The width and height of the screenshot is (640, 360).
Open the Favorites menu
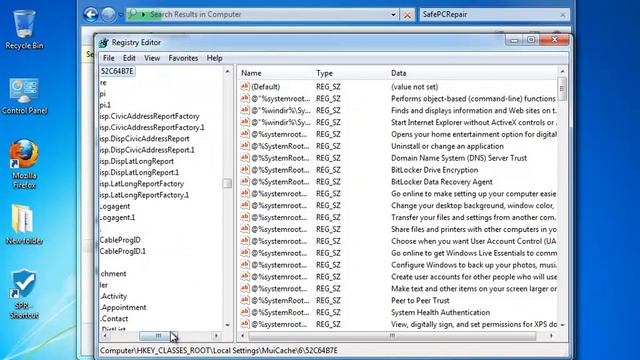point(183,58)
